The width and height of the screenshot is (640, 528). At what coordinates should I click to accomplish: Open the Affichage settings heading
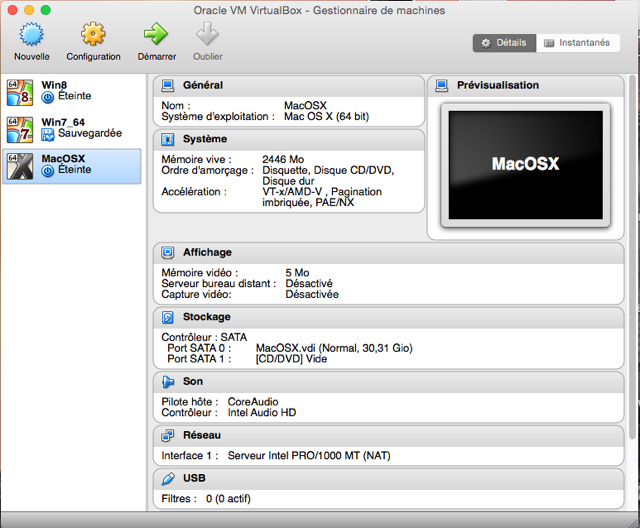tap(207, 253)
